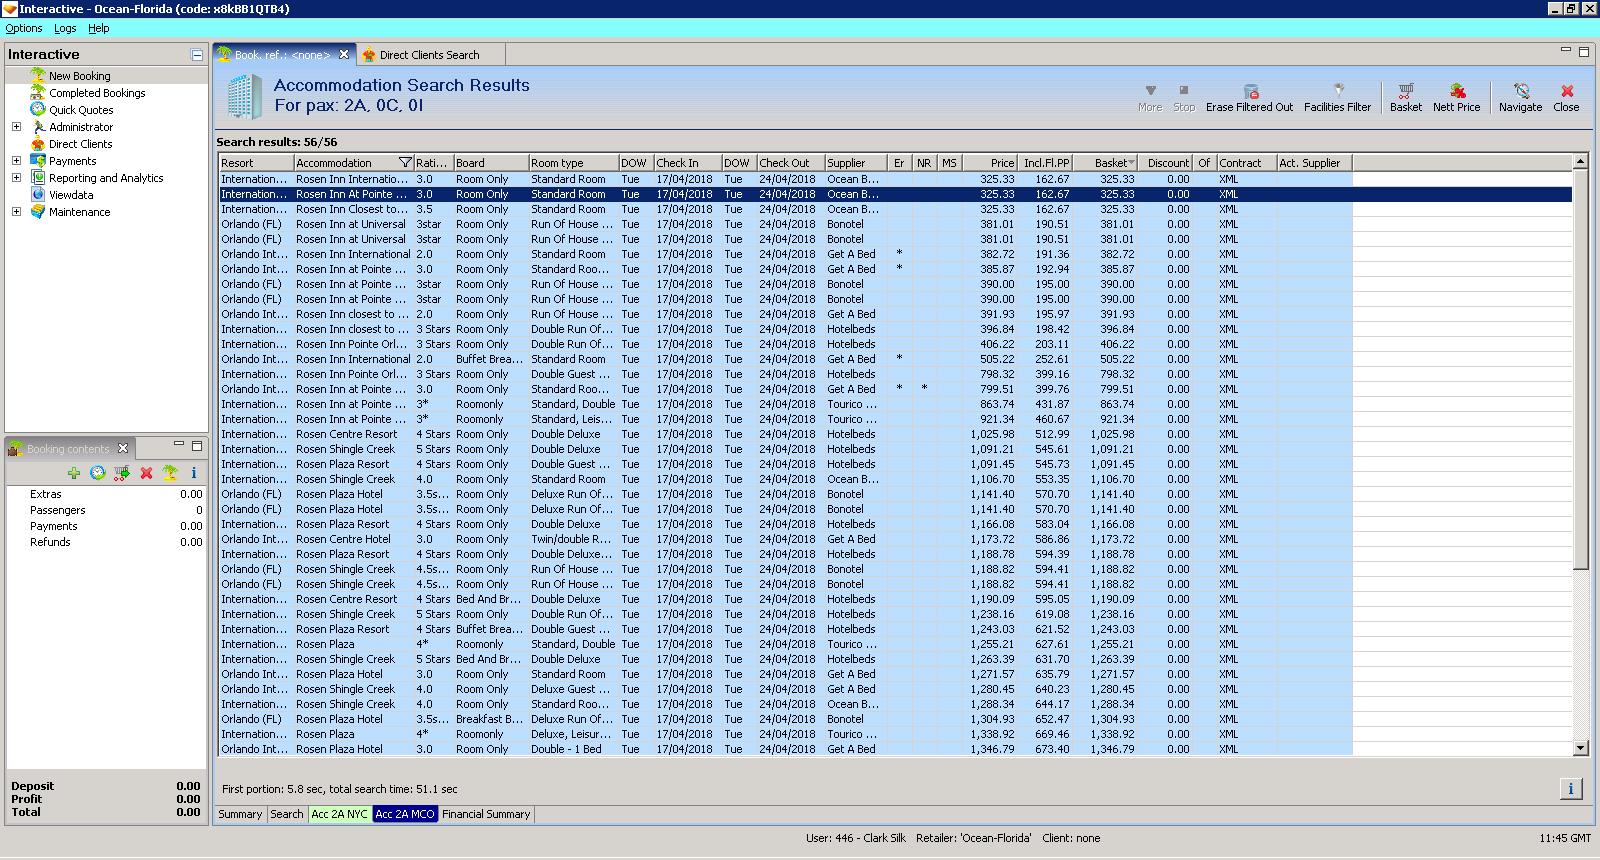Open the Logs menu
Screen dimensions: 1600x860
(x=65, y=28)
